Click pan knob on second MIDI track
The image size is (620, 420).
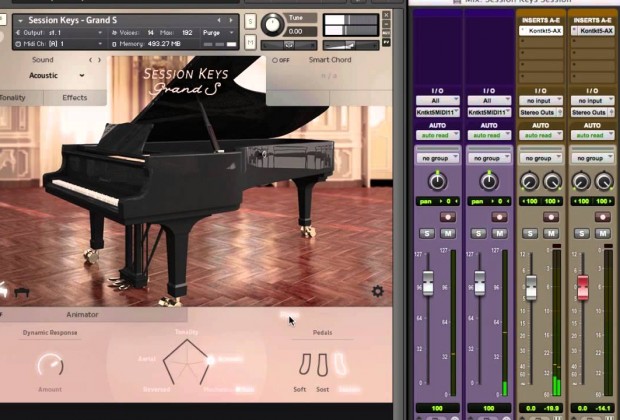tap(489, 181)
